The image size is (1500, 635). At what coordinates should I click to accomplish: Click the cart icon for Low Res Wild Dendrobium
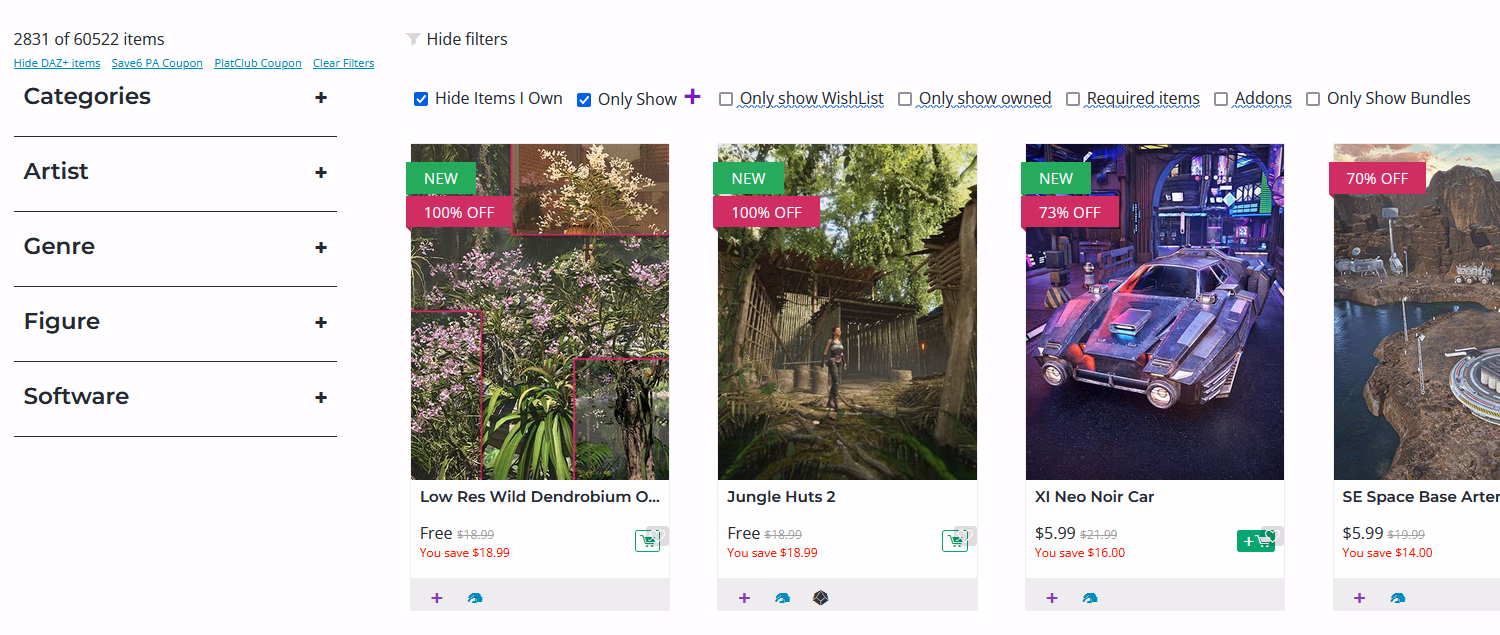tap(647, 541)
